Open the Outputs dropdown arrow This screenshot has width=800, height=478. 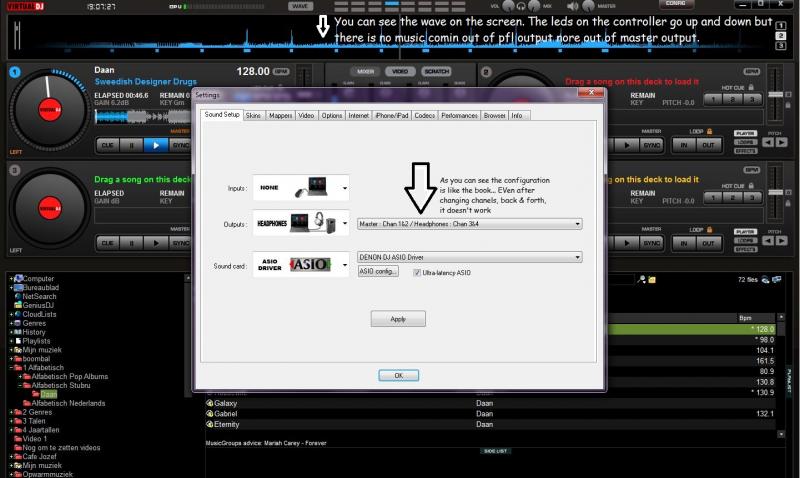(345, 223)
